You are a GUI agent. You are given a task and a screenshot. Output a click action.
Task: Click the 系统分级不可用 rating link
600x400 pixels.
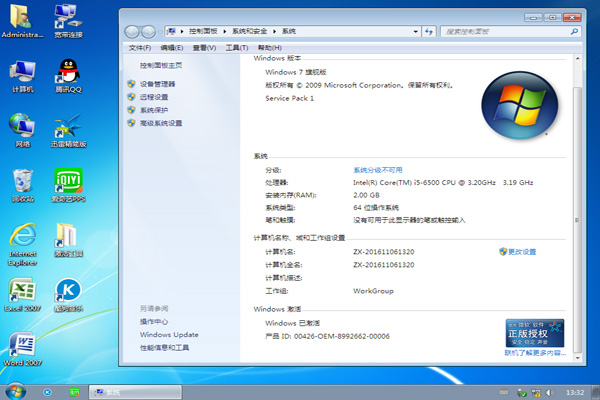coord(378,171)
